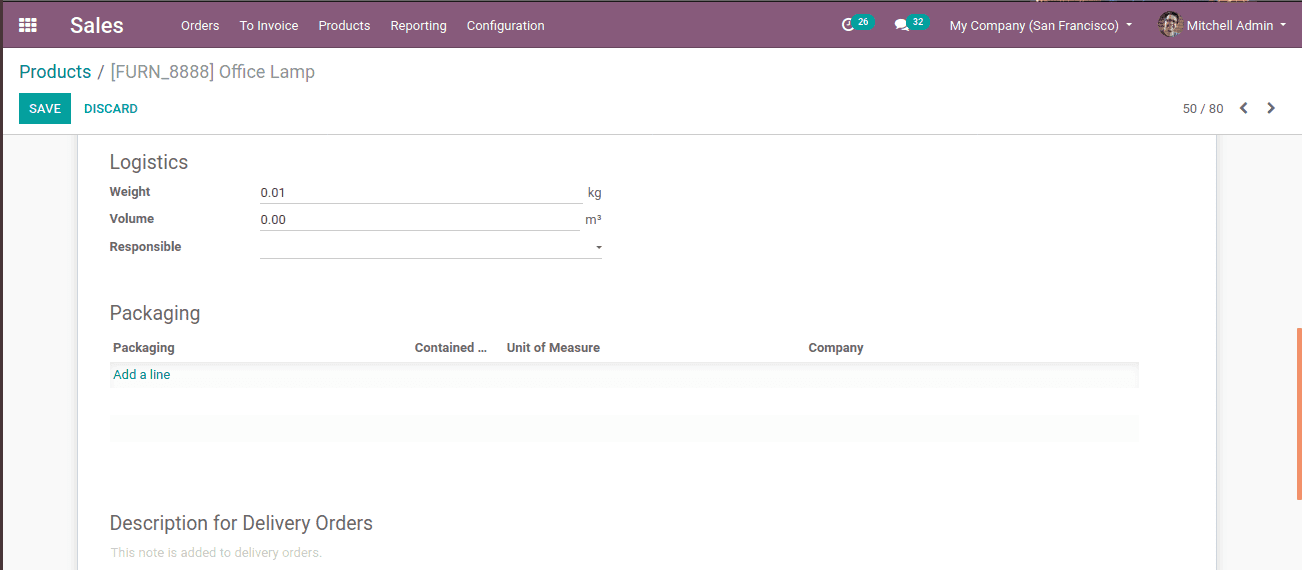Open the Reporting menu

pyautogui.click(x=418, y=25)
